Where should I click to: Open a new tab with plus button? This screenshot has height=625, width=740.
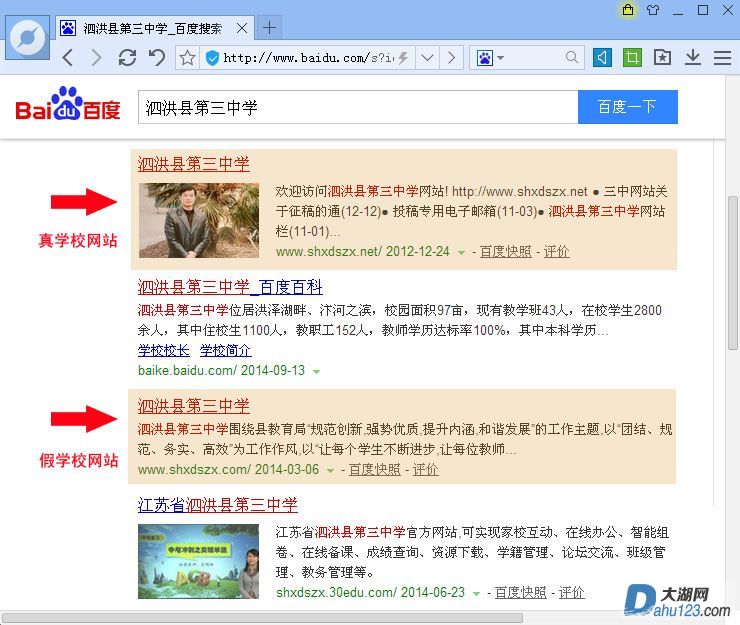(269, 28)
